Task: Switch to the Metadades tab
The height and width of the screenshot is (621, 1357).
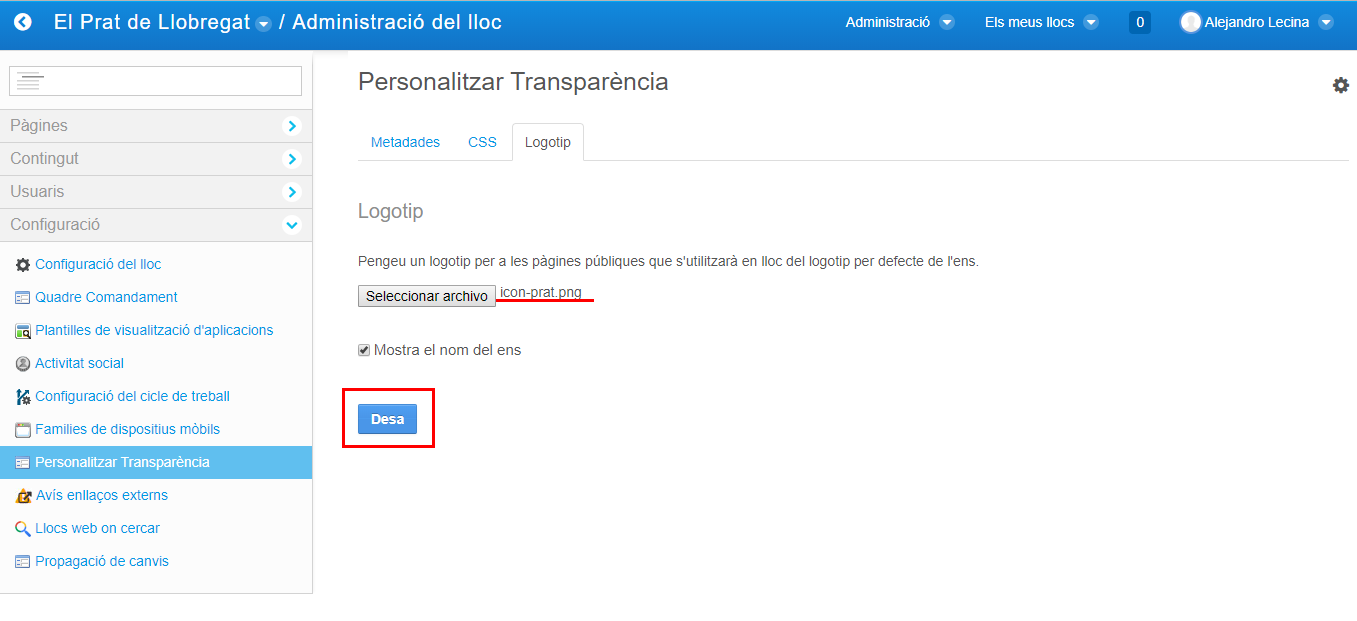Action: pos(405,143)
